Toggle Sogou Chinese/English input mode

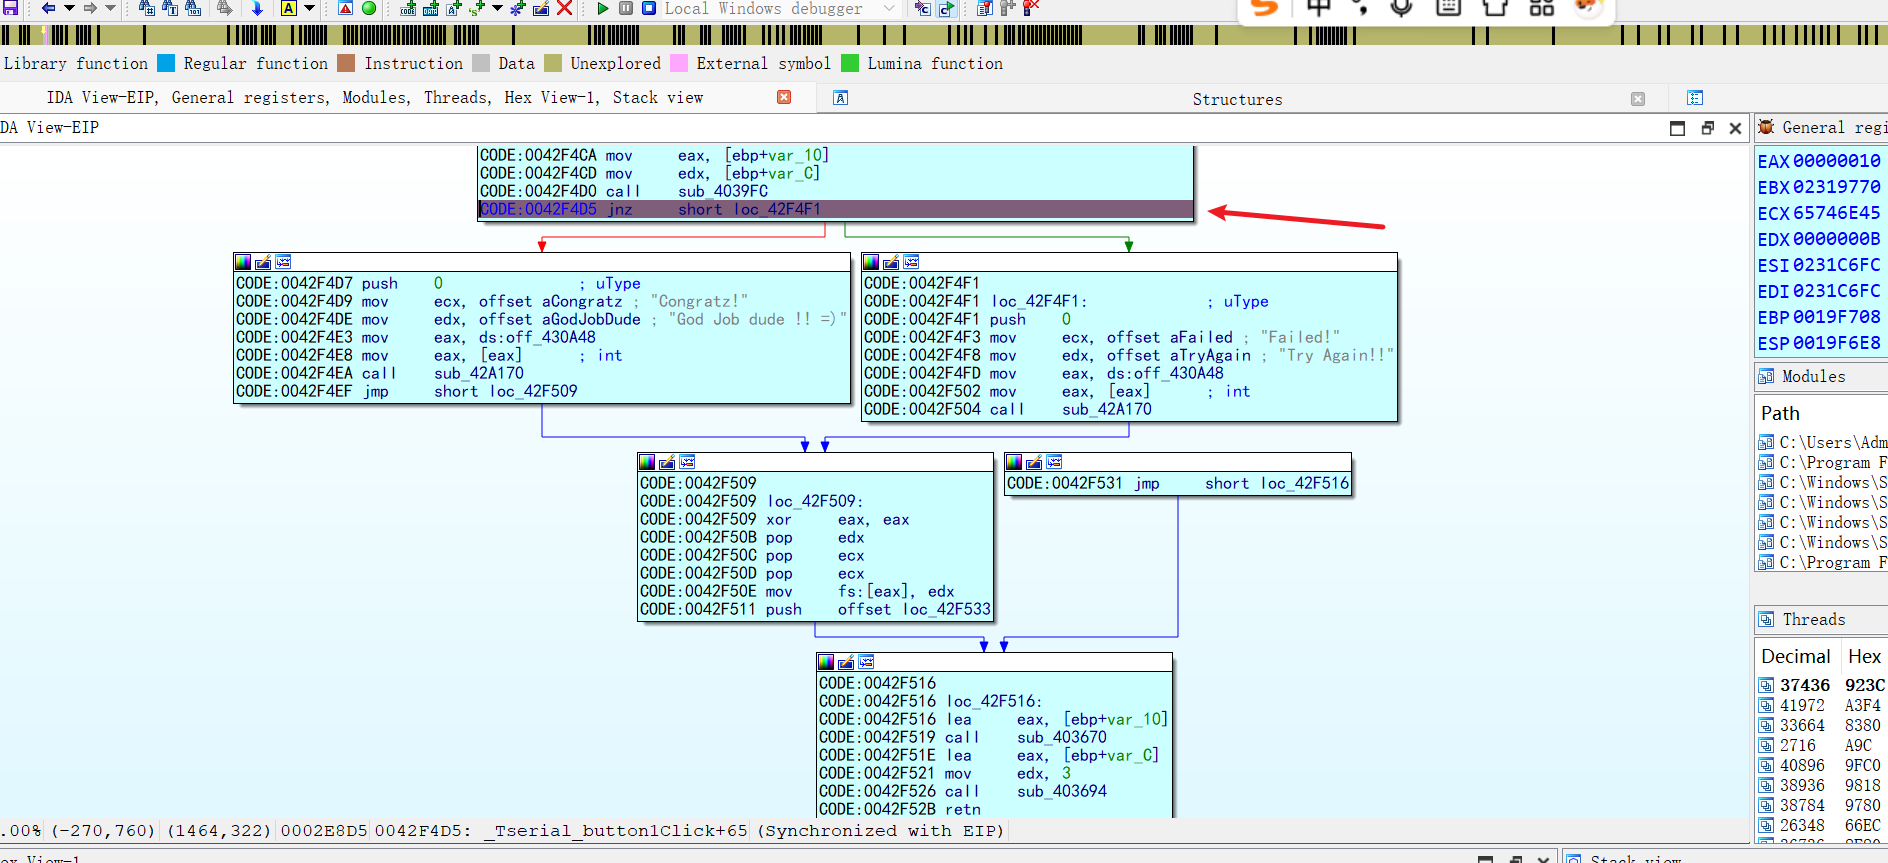(1319, 8)
